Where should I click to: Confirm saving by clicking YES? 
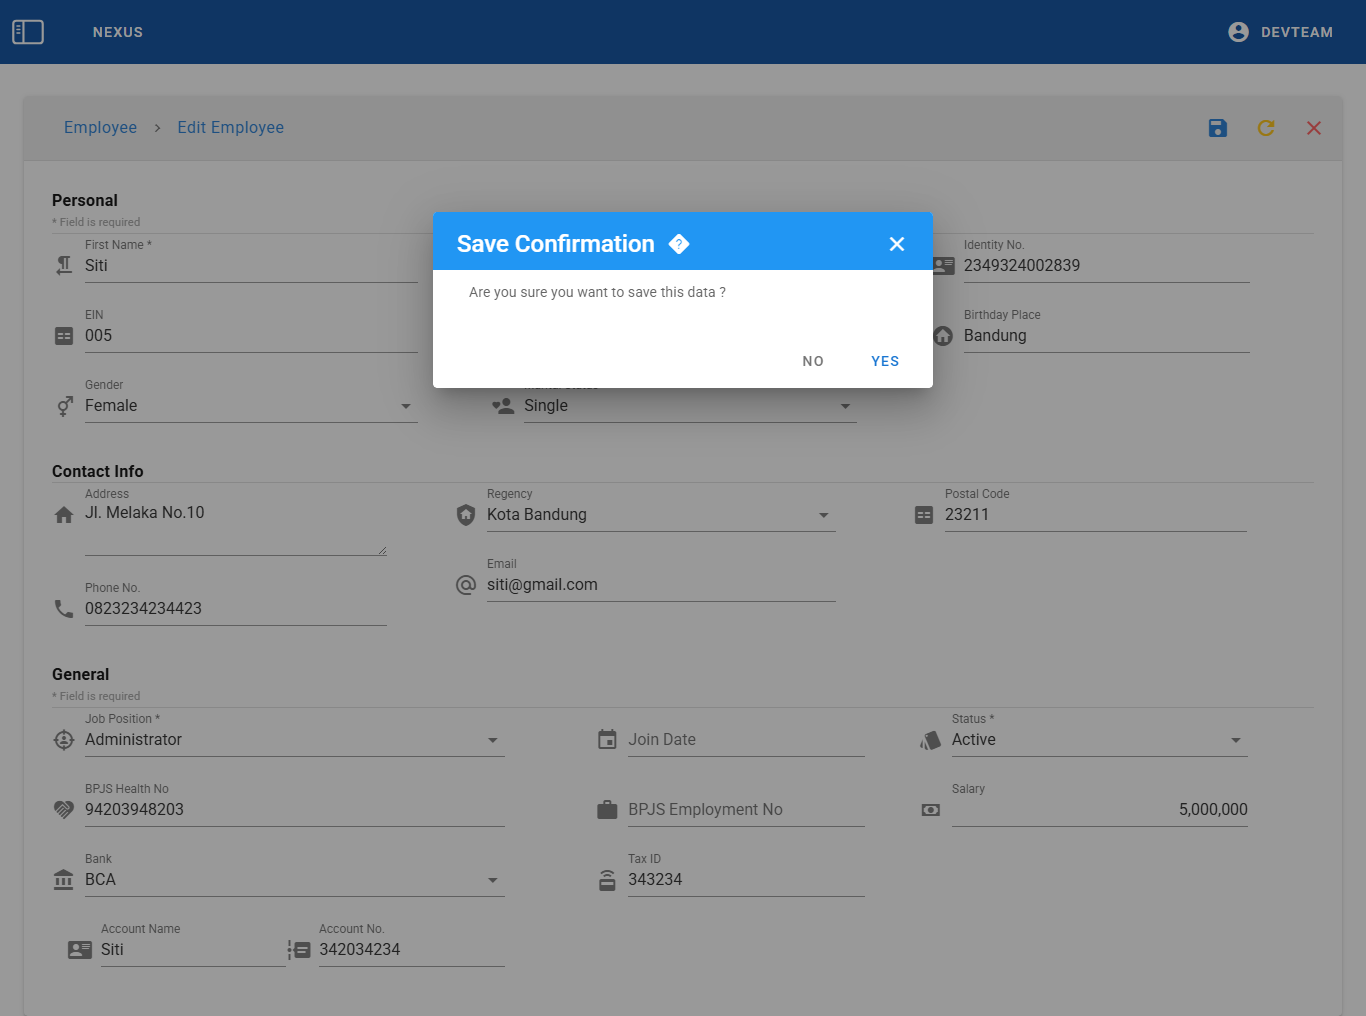click(885, 361)
